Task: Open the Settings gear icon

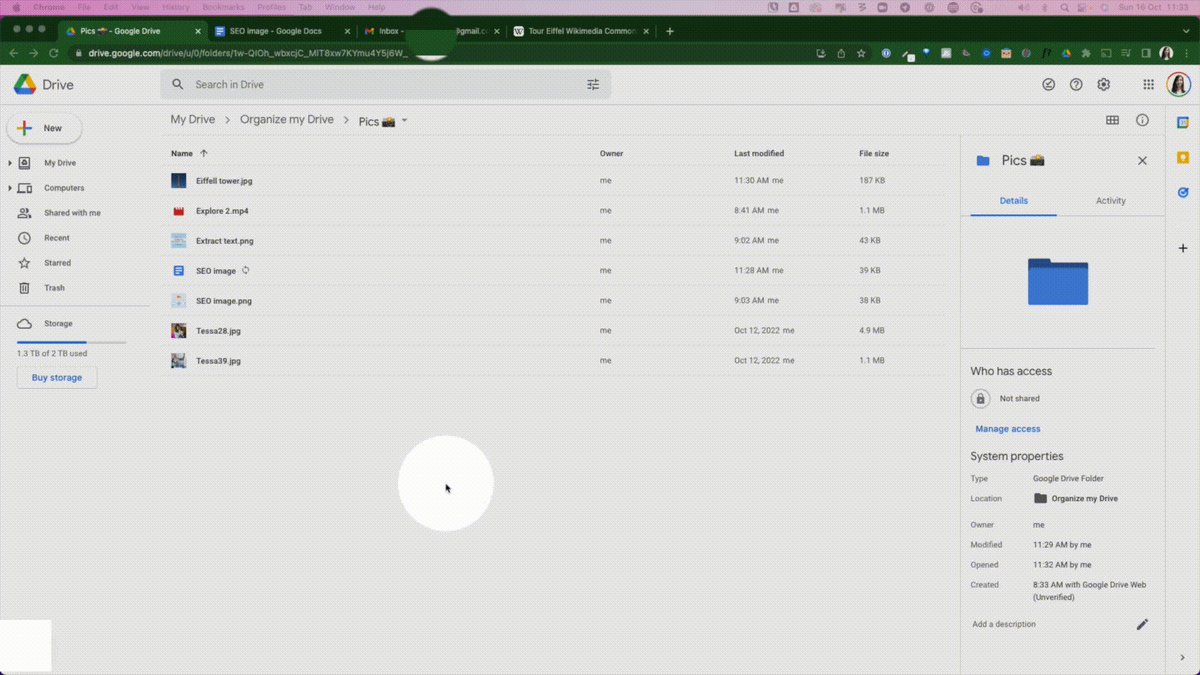Action: [x=1104, y=85]
